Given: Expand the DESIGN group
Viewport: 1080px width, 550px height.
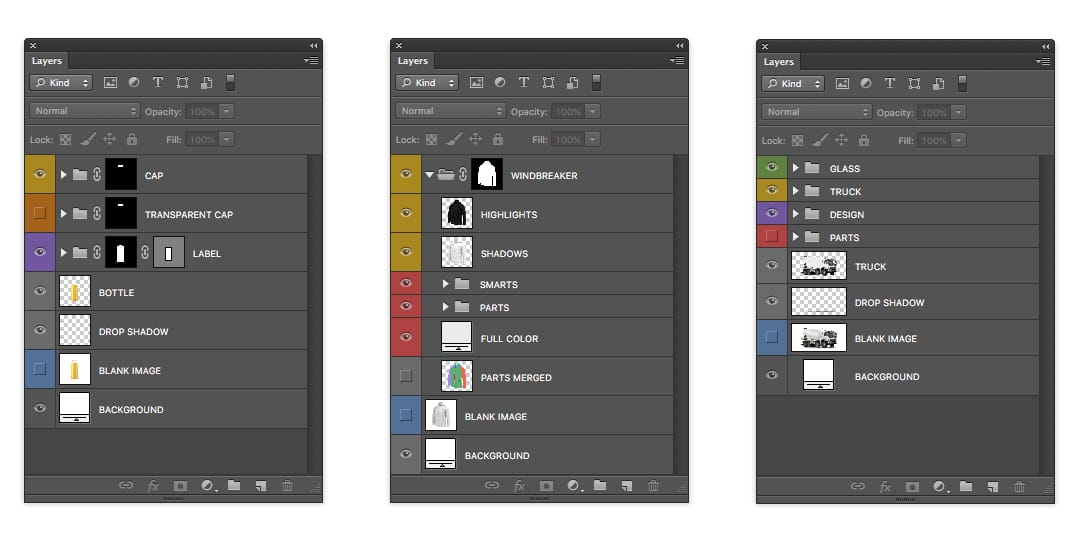Looking at the screenshot, I should coord(796,214).
